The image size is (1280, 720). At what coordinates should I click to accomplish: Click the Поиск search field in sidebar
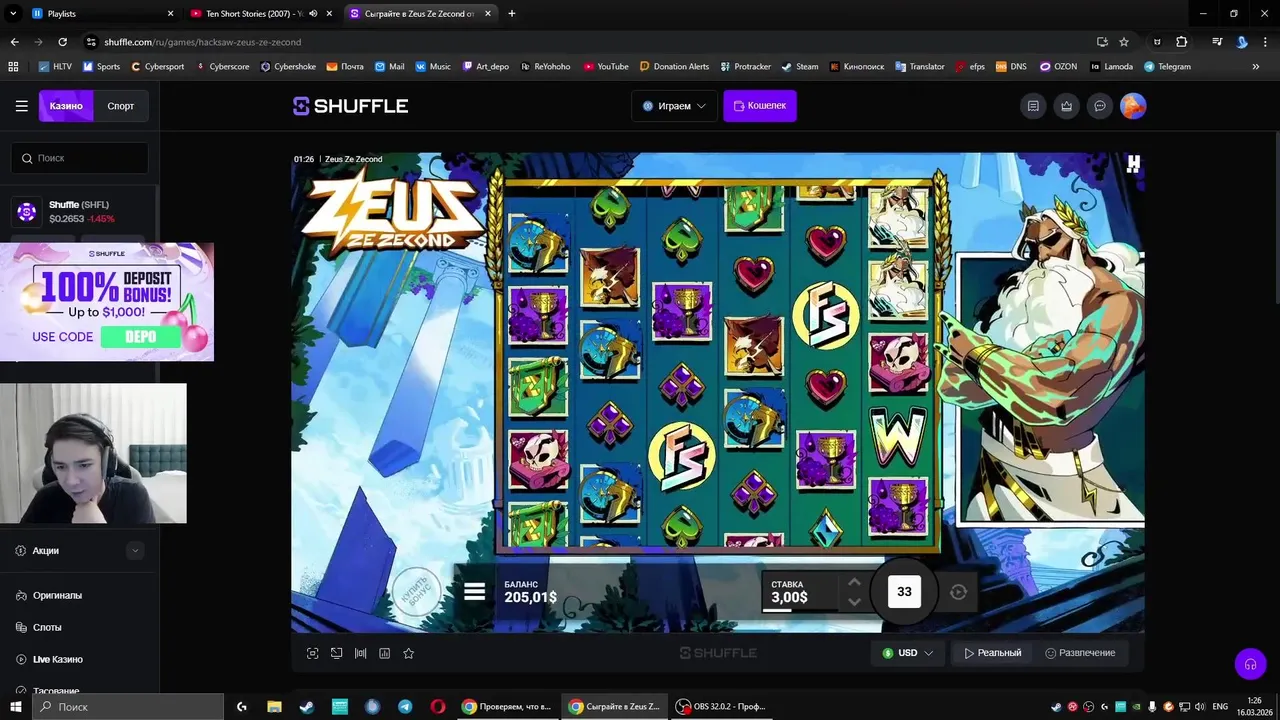(x=80, y=158)
